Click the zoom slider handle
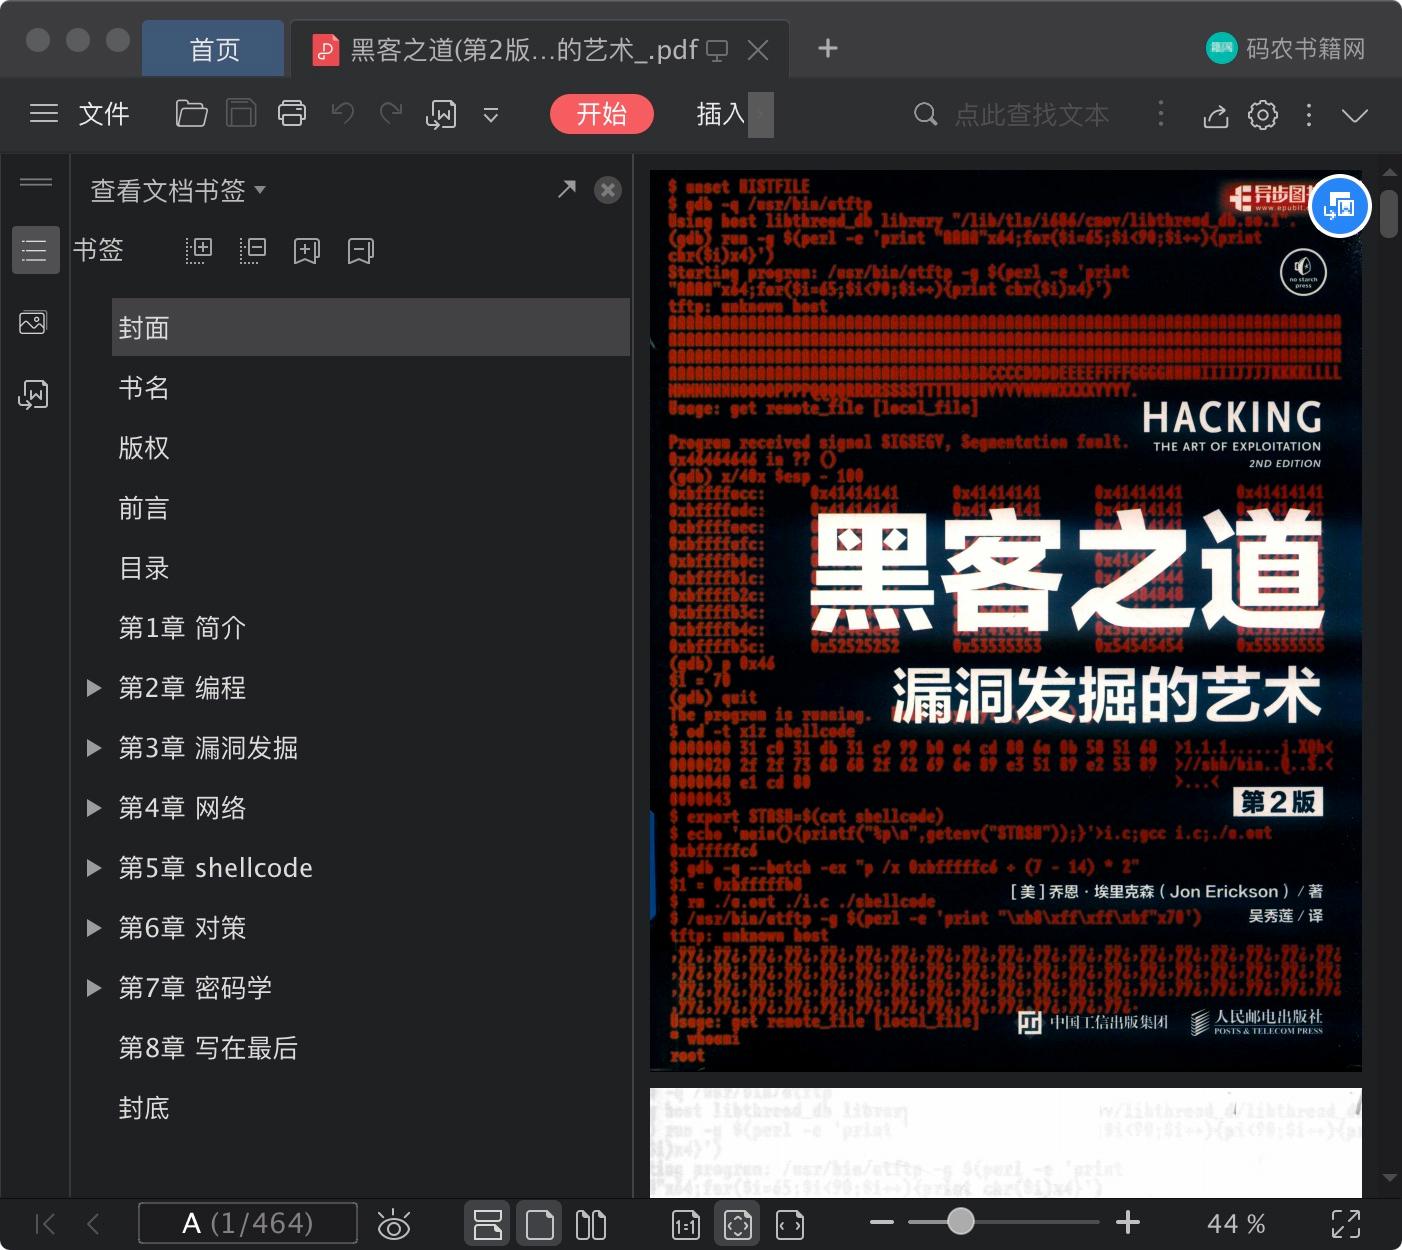 [x=961, y=1221]
